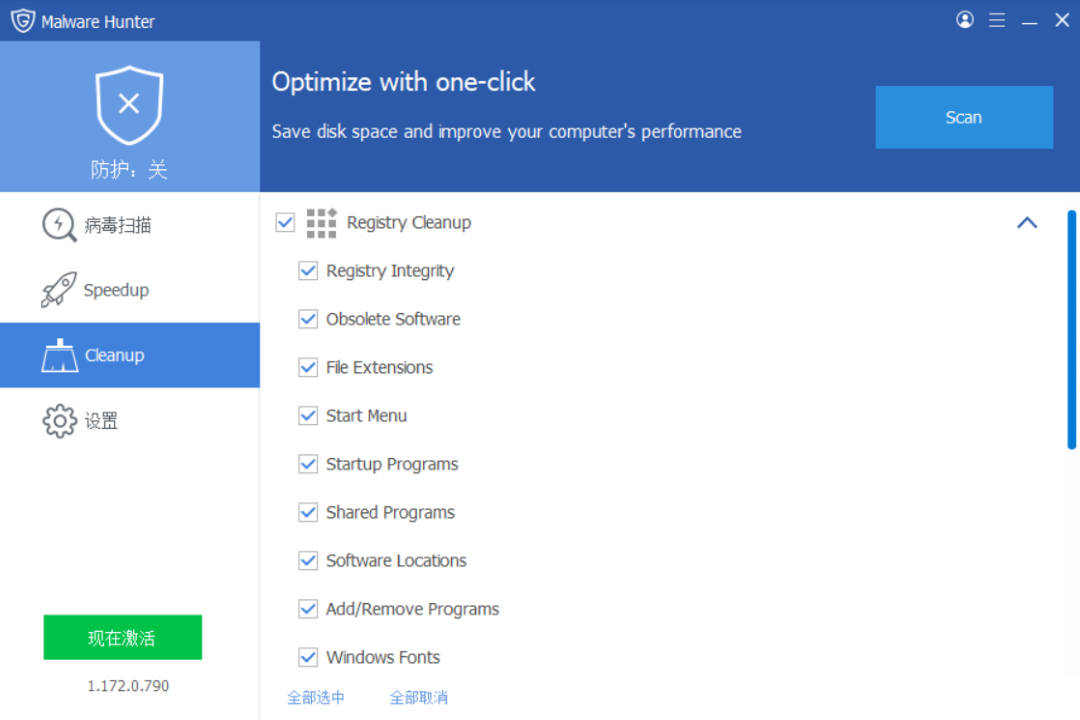Select the broom icon for Cleanup
Screen dimensions: 1080x720
click(59, 354)
